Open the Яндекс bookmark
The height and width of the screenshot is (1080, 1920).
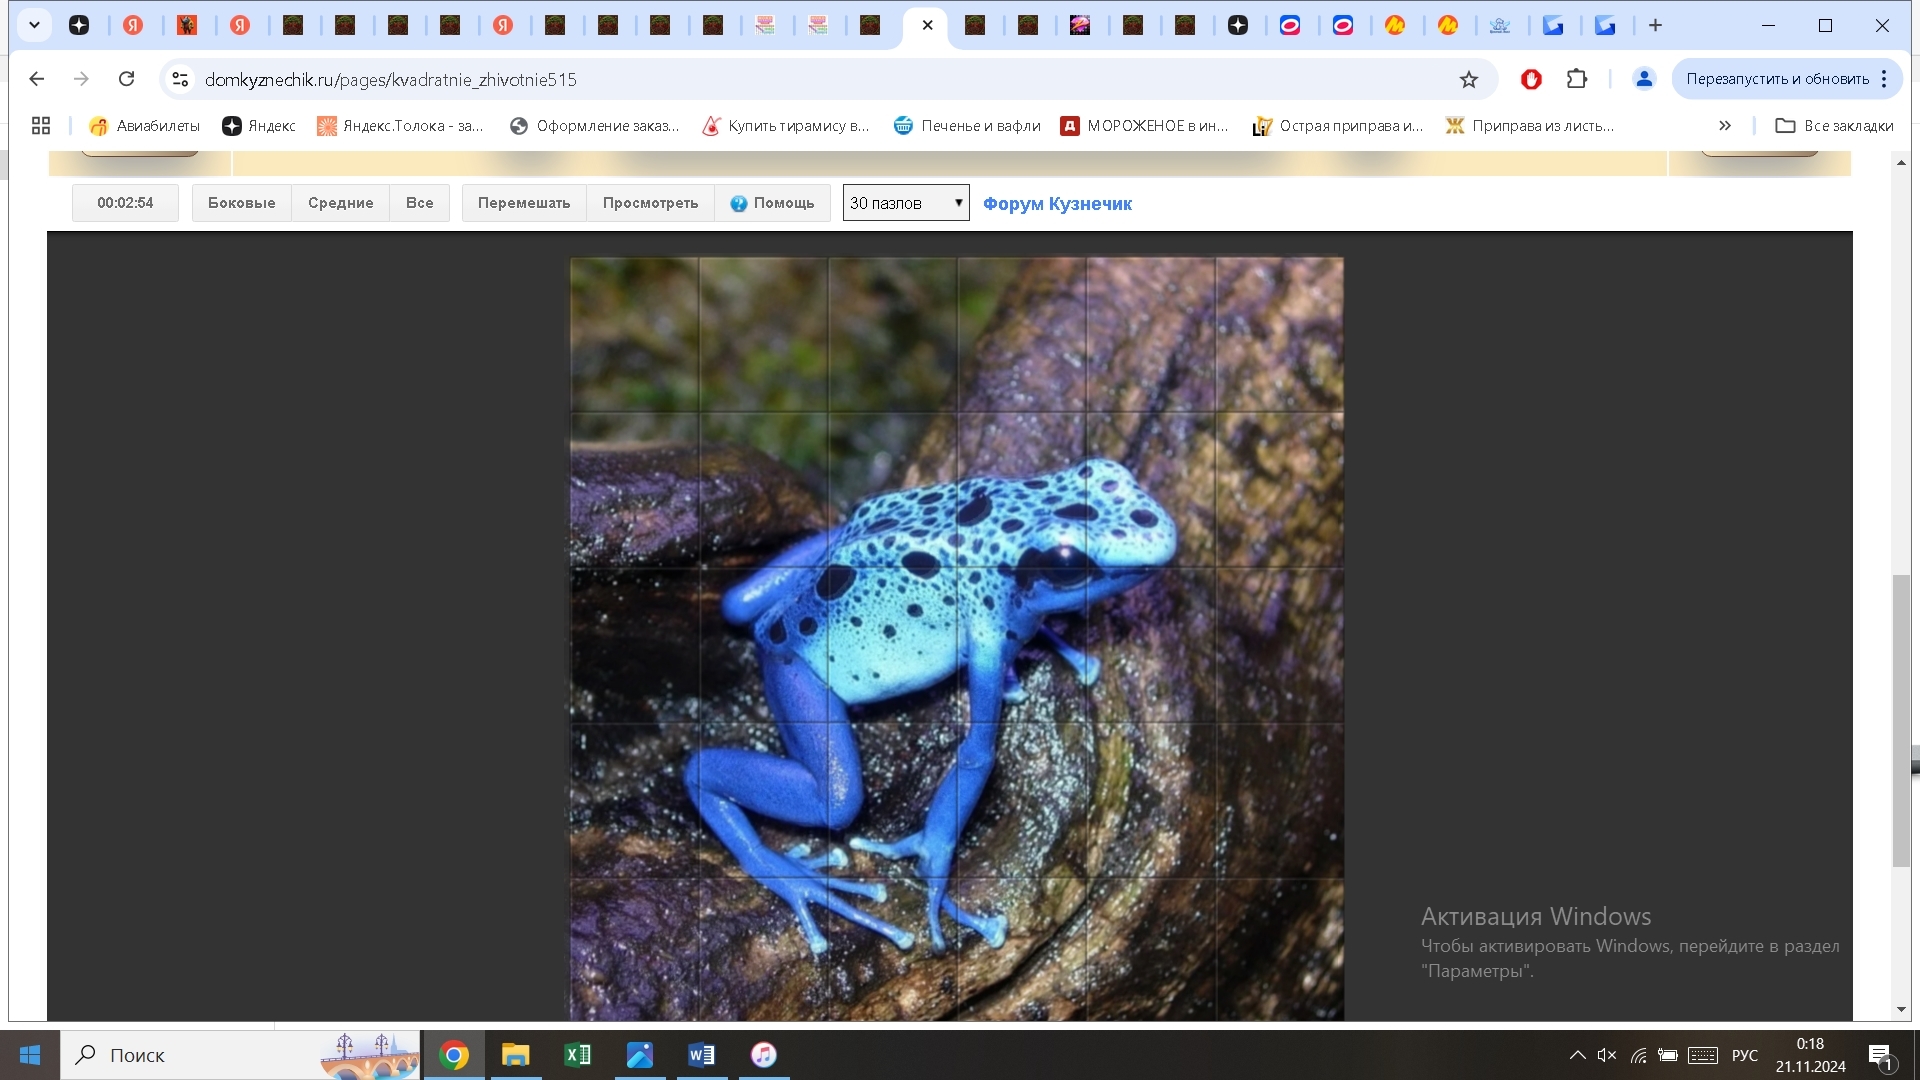259,125
